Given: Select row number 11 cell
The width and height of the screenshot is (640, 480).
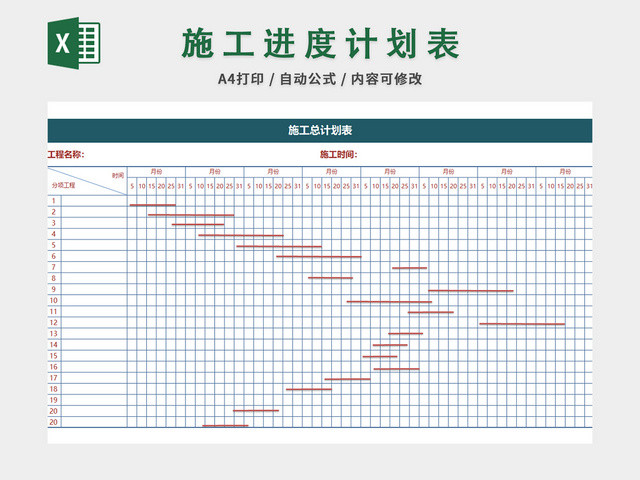Looking at the screenshot, I should click(x=54, y=311).
